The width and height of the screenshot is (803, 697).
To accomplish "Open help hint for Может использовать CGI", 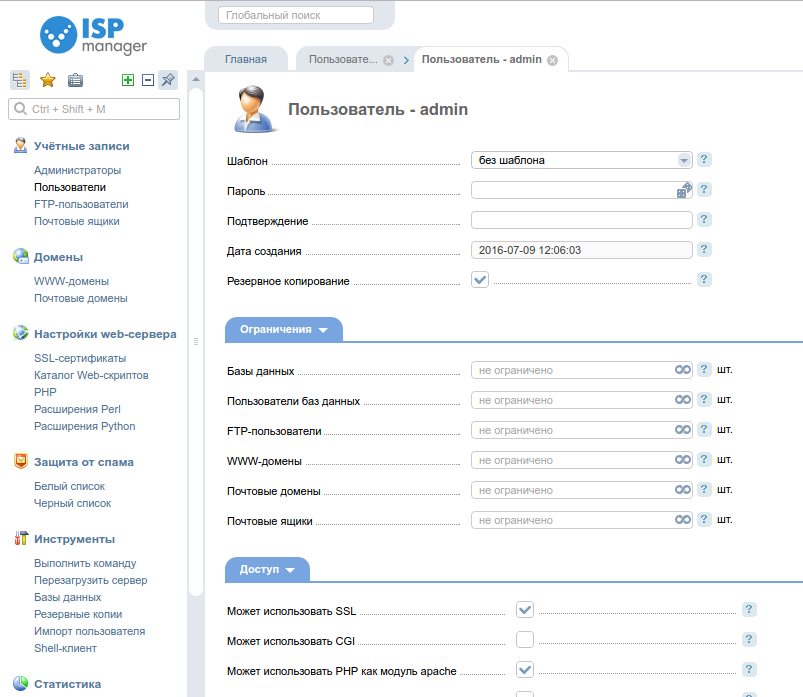I will [749, 639].
